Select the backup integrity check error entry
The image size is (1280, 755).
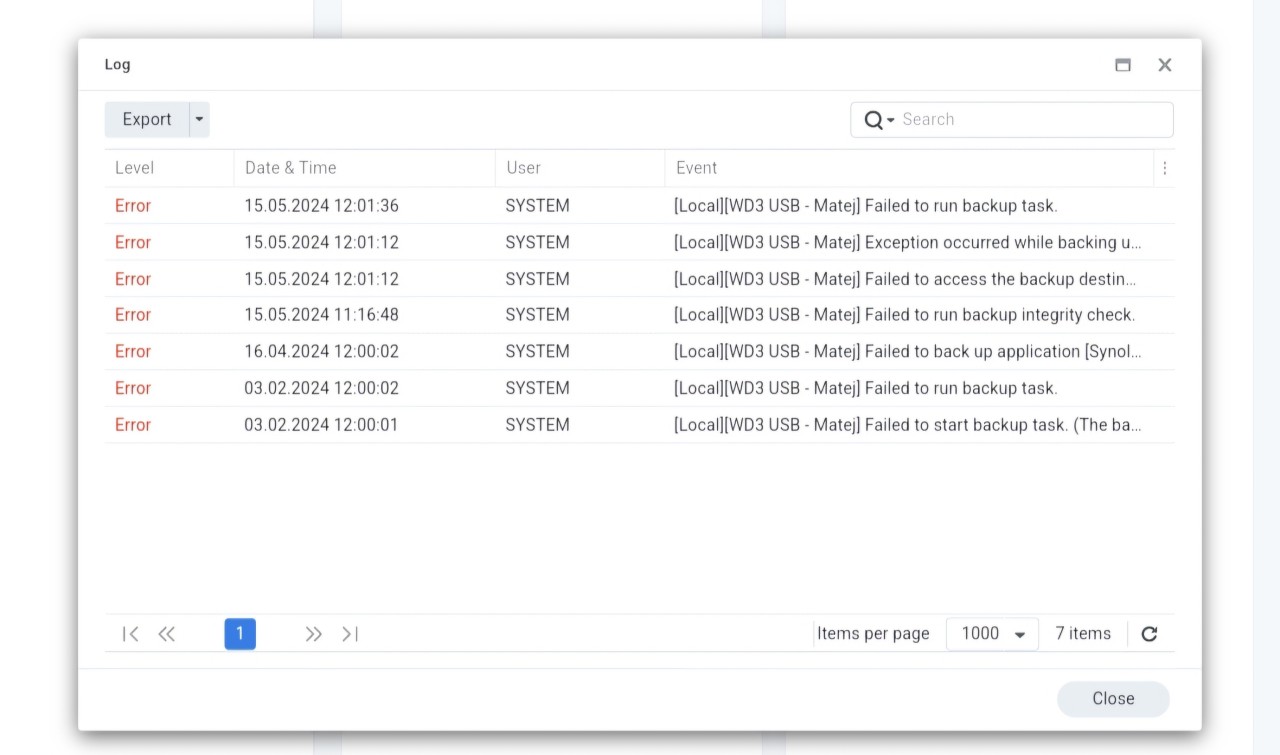[x=640, y=314]
